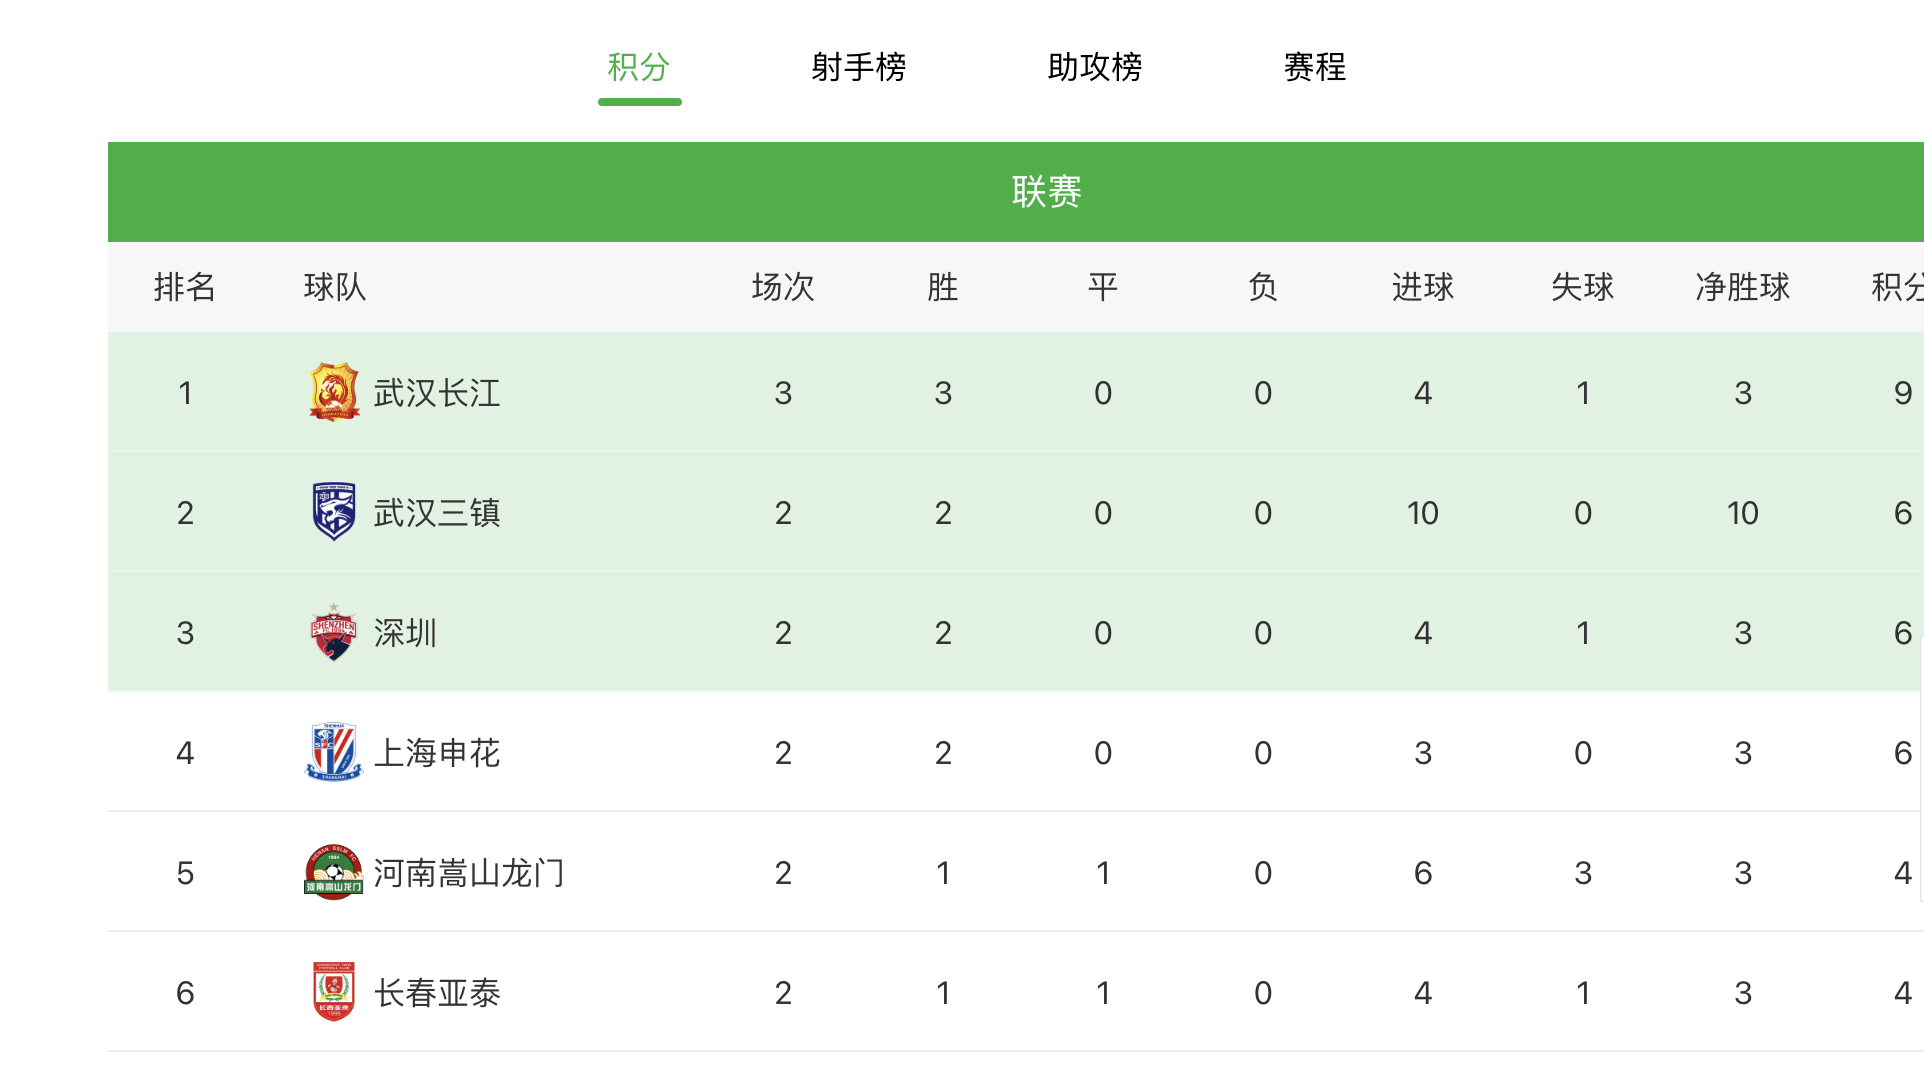Screen dimensions: 1924x1072
Task: Click the Shenzhen (深圳) team badge
Action: point(334,632)
